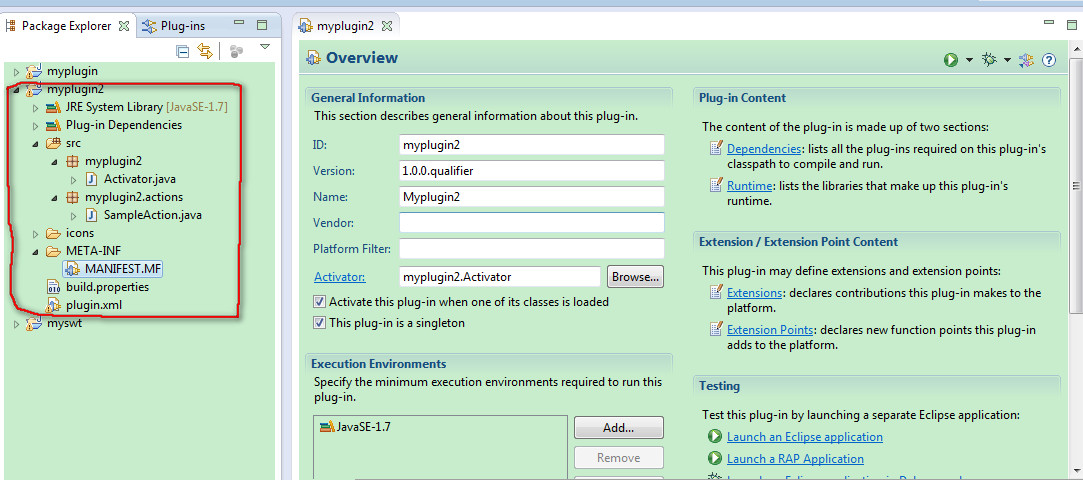Toggle Link with Editor icon

204,51
